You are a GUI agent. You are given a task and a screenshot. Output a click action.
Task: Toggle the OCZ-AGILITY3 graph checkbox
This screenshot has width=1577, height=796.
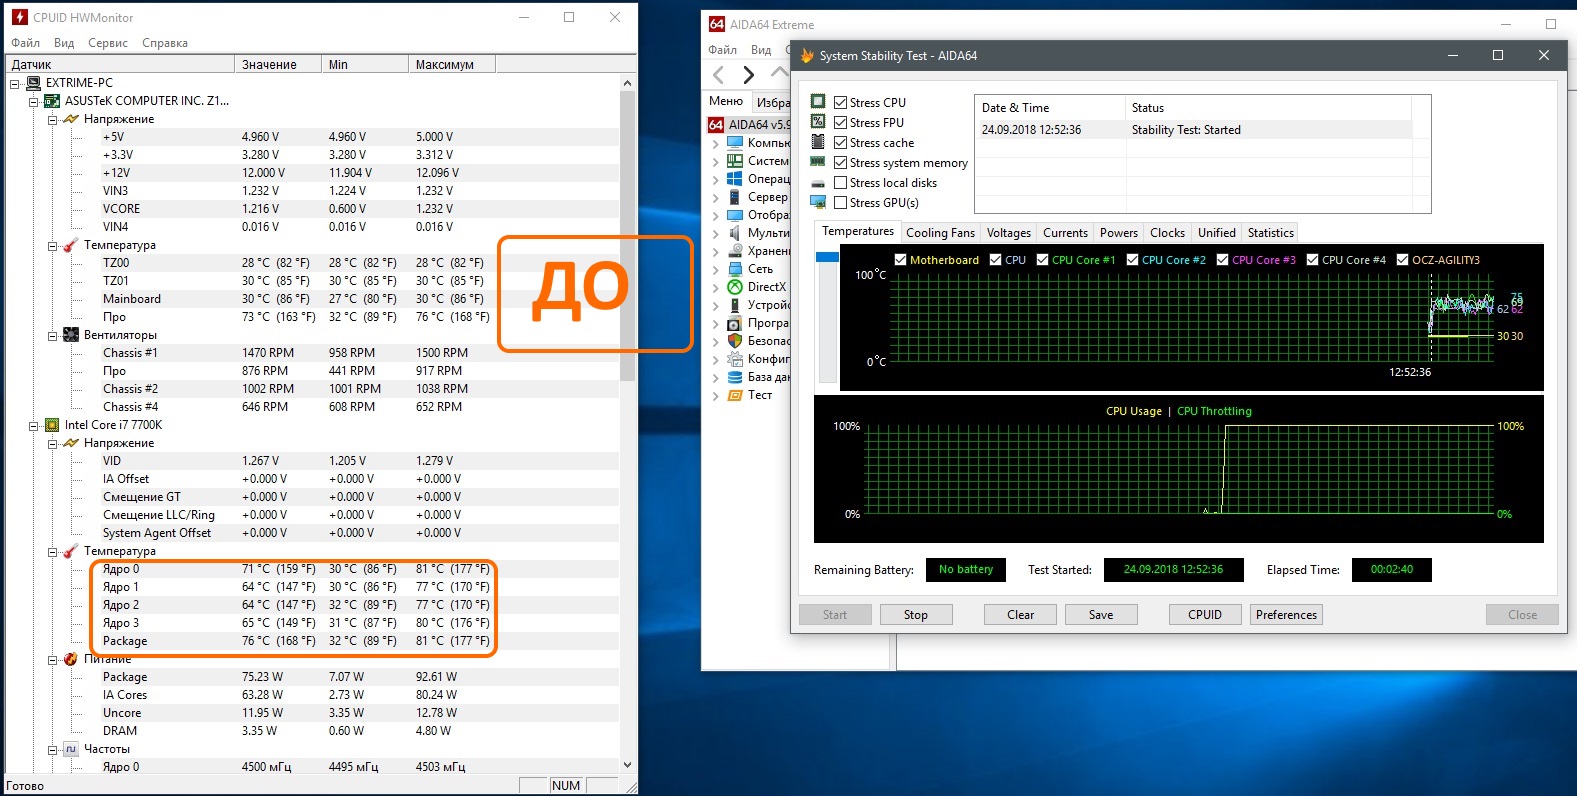(1402, 260)
